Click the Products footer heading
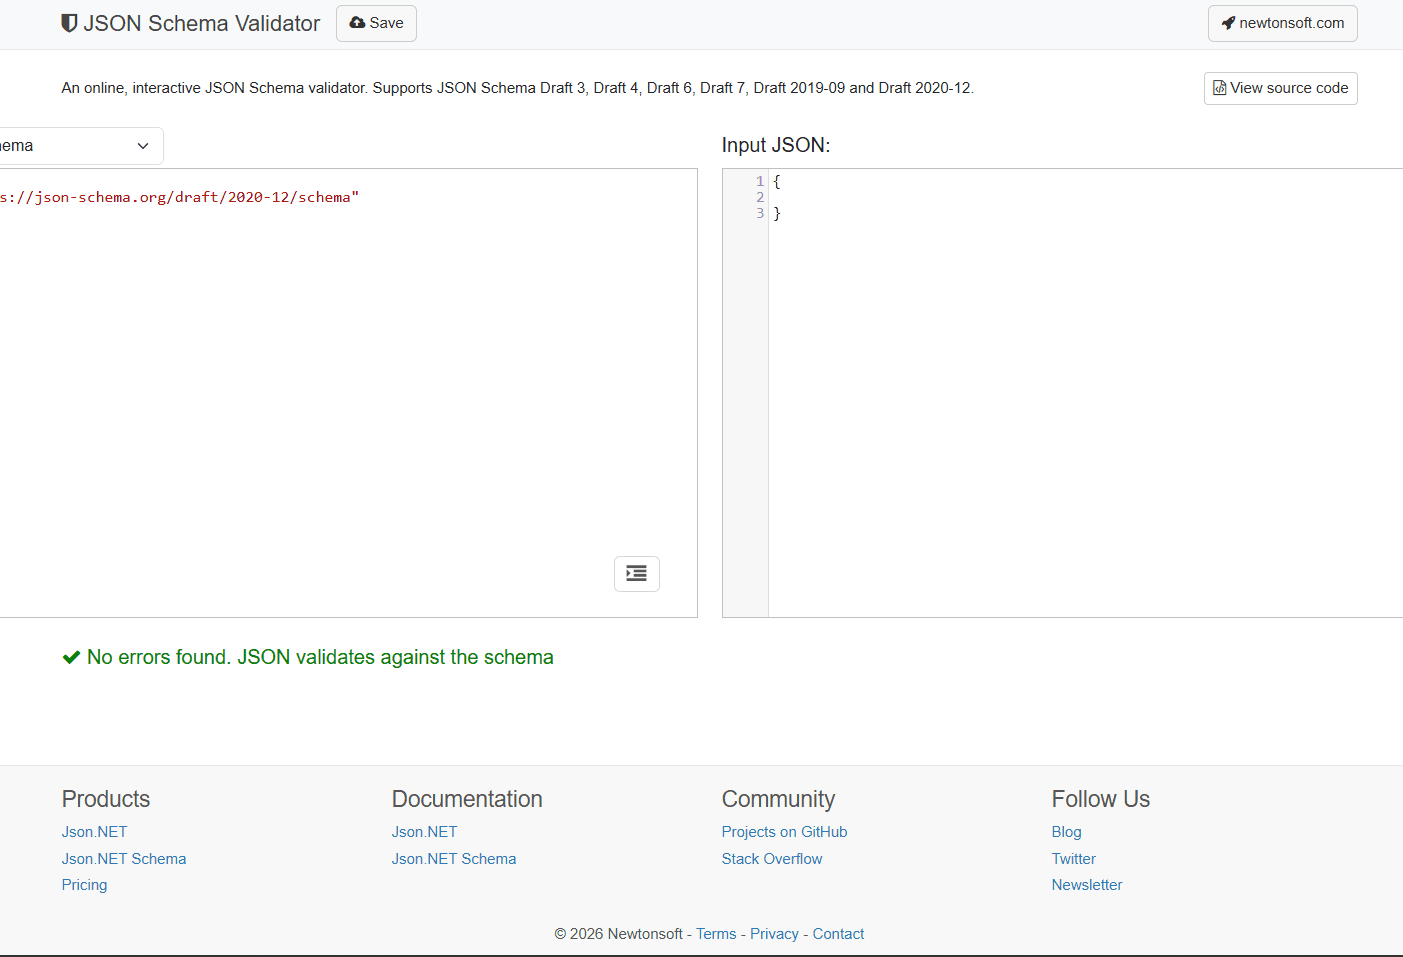The height and width of the screenshot is (957, 1403). [x=106, y=799]
